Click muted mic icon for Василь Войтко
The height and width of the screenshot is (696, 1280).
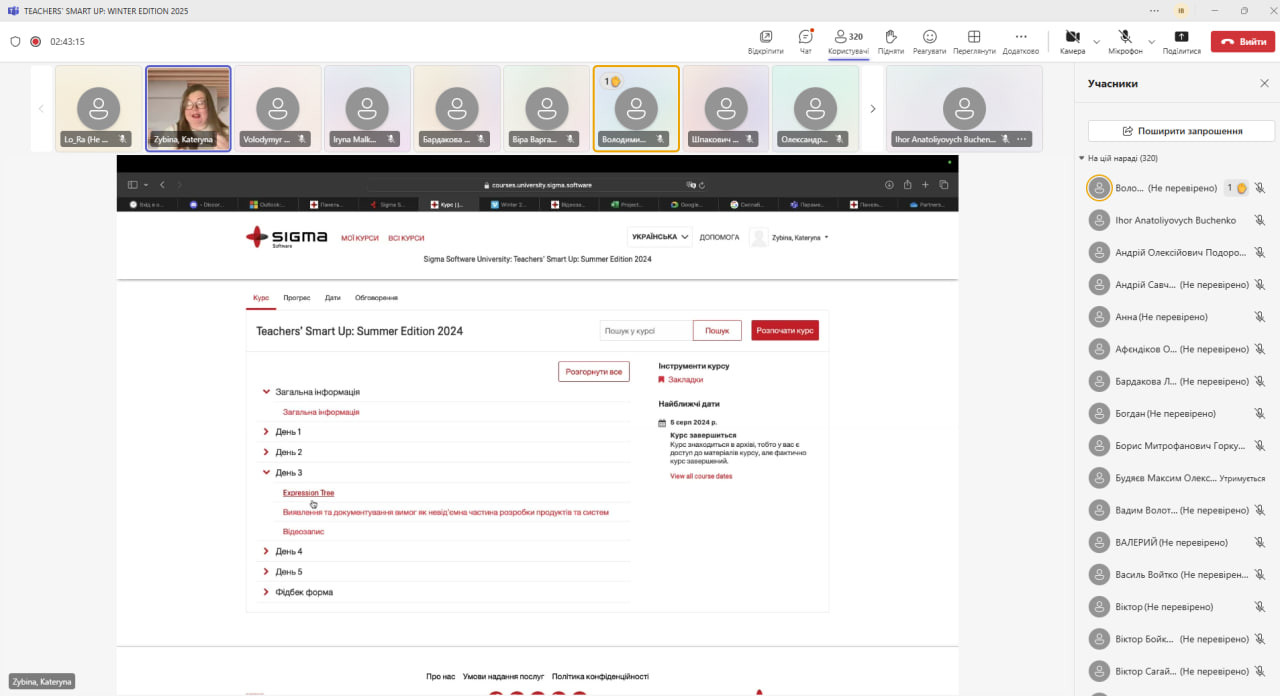1260,574
